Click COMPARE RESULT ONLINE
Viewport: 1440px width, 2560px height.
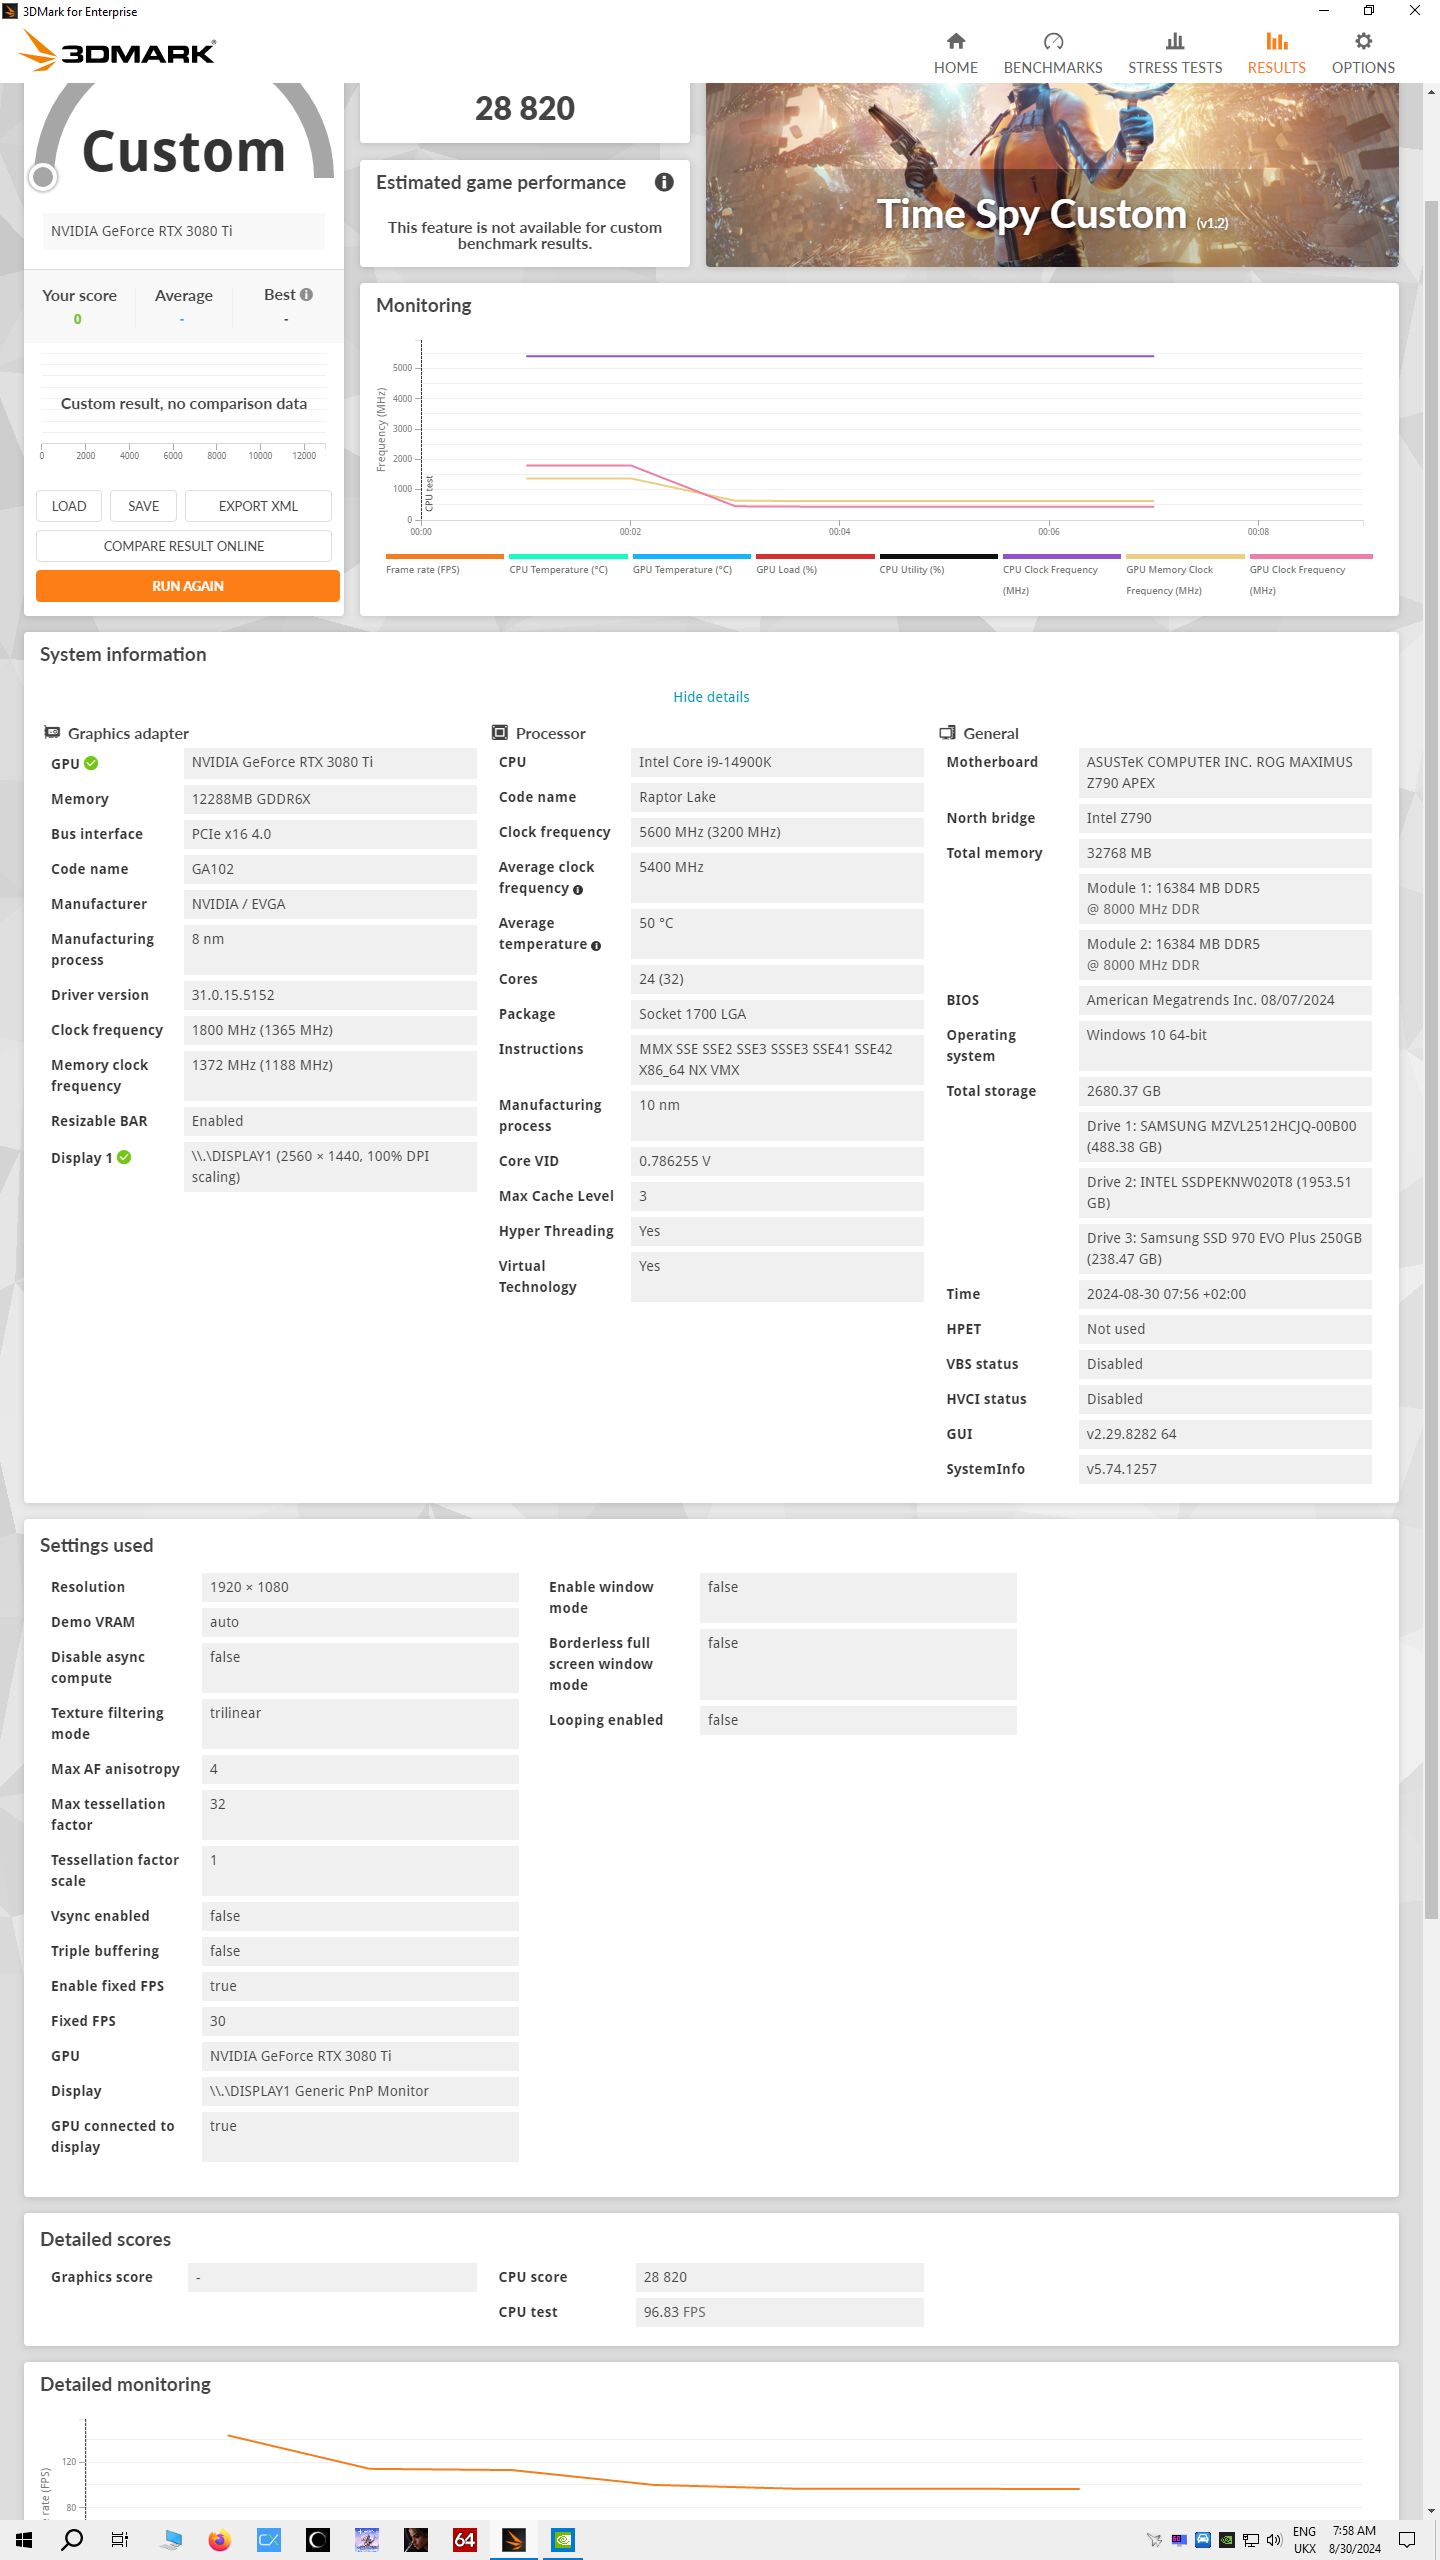(184, 546)
